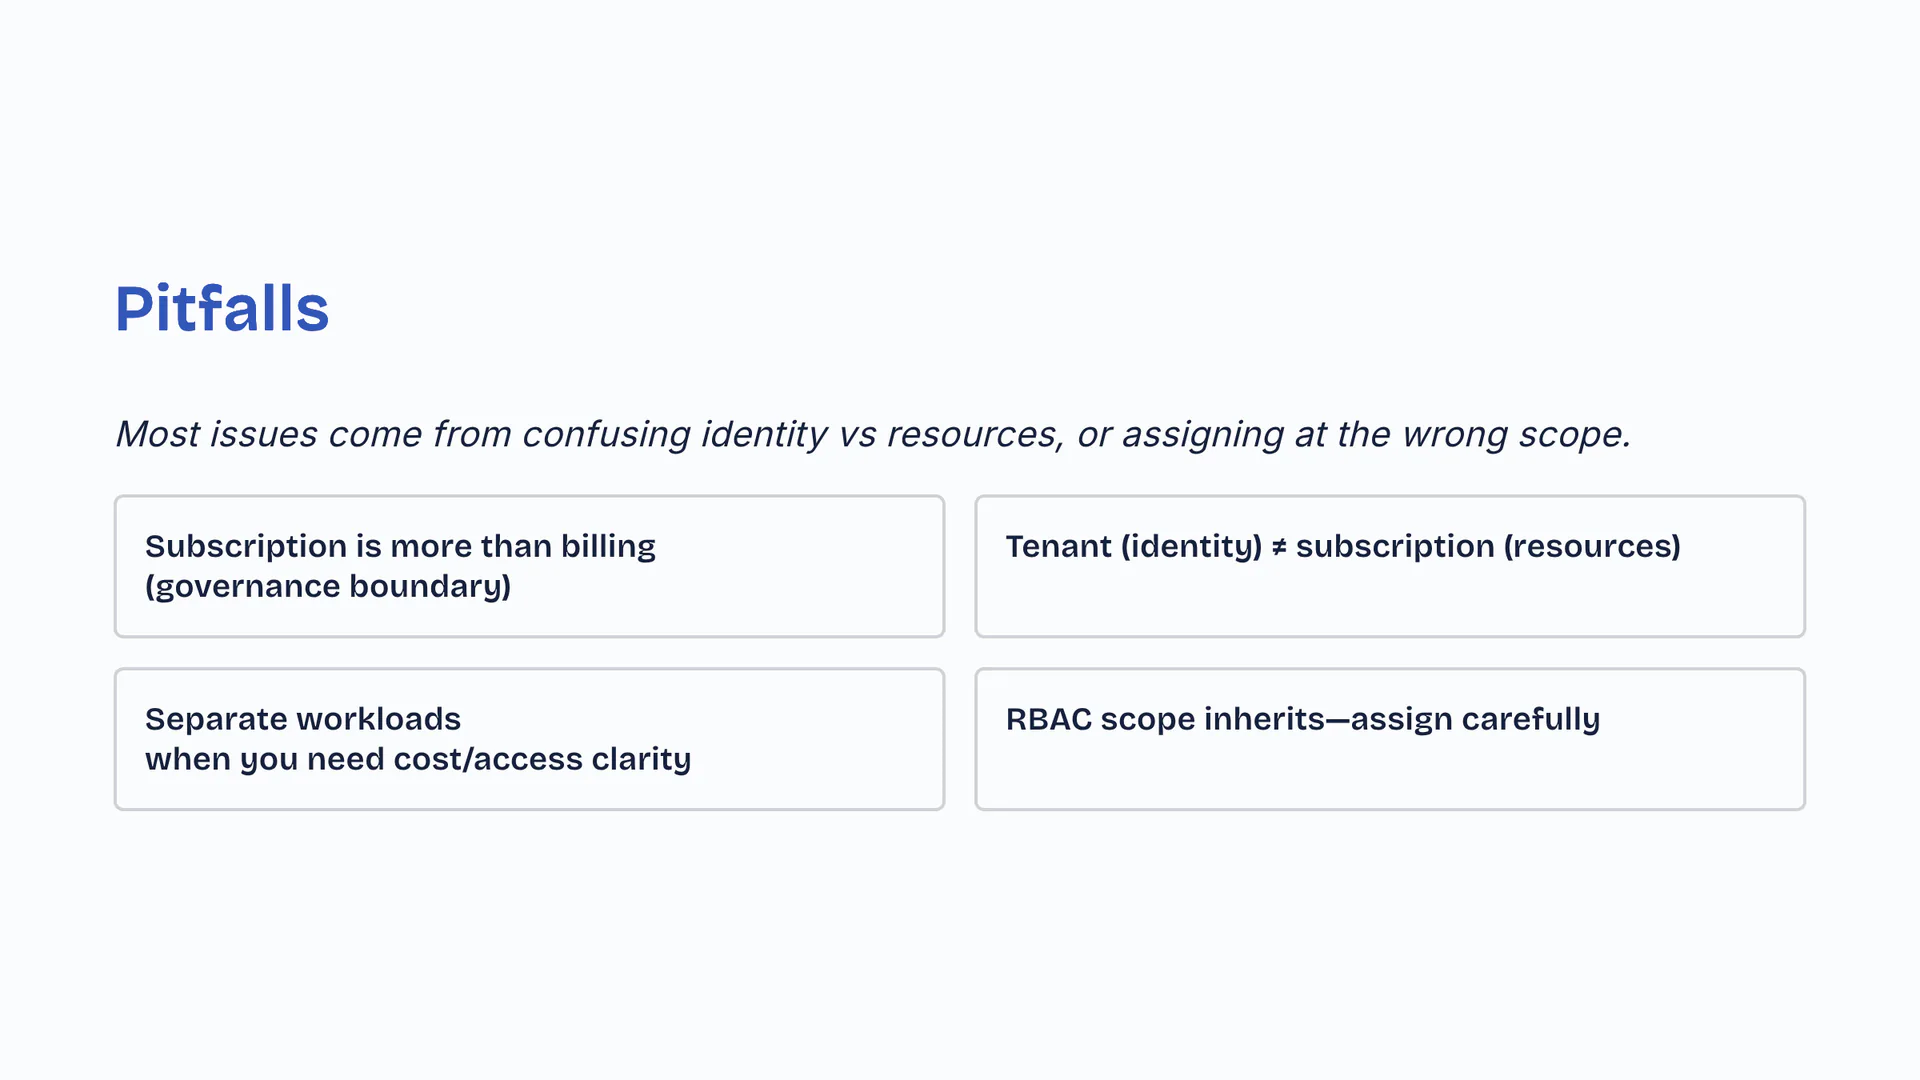Image resolution: width=1920 pixels, height=1080 pixels.
Task: Click the word "billing" in the first card
Action: [608, 546]
